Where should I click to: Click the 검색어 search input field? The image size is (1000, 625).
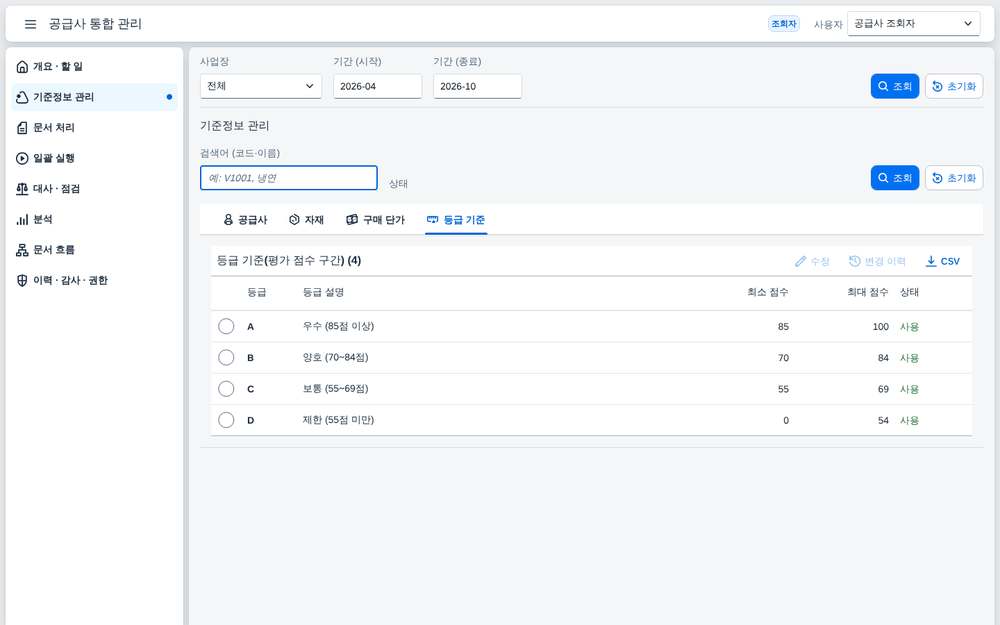coord(289,178)
